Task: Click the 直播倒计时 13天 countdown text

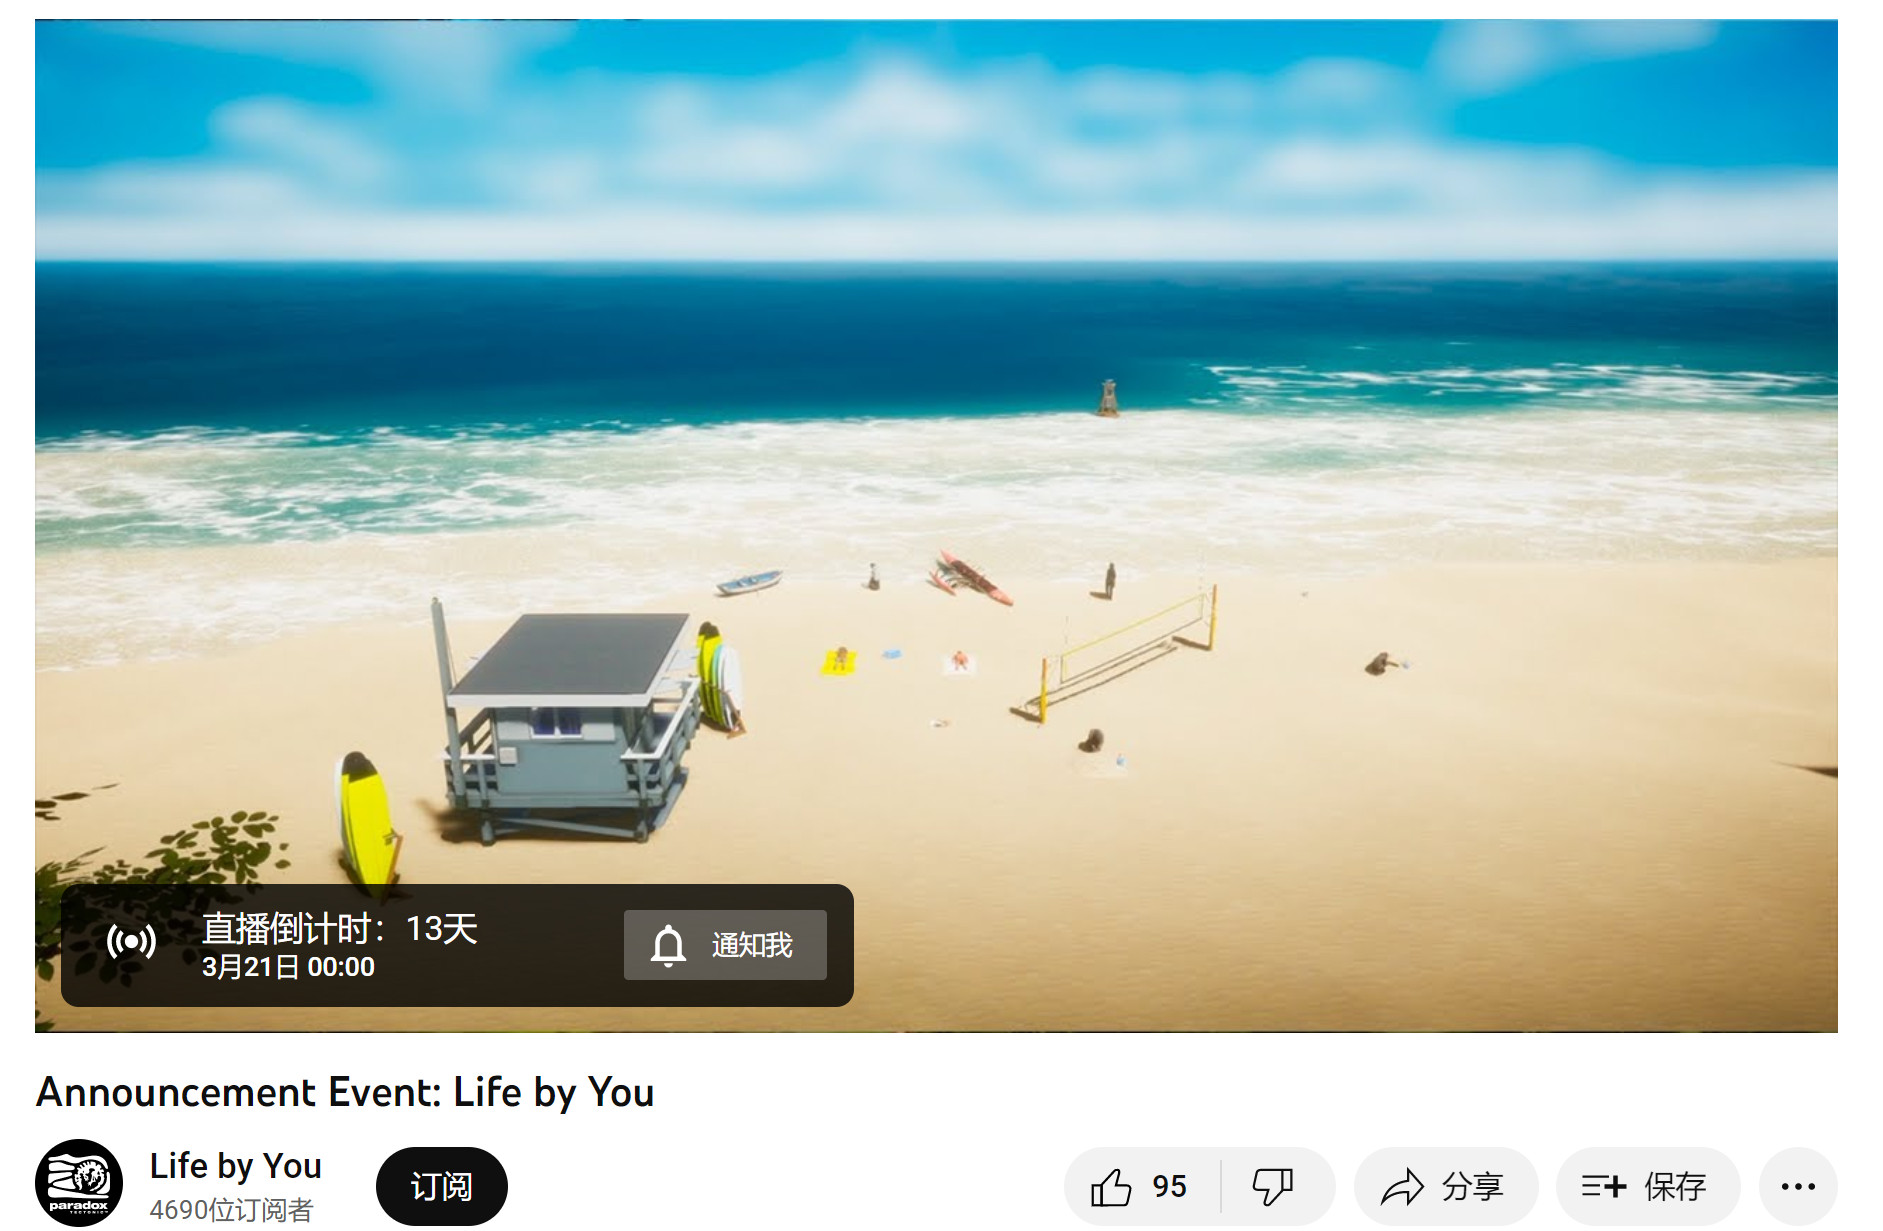Action: tap(339, 929)
